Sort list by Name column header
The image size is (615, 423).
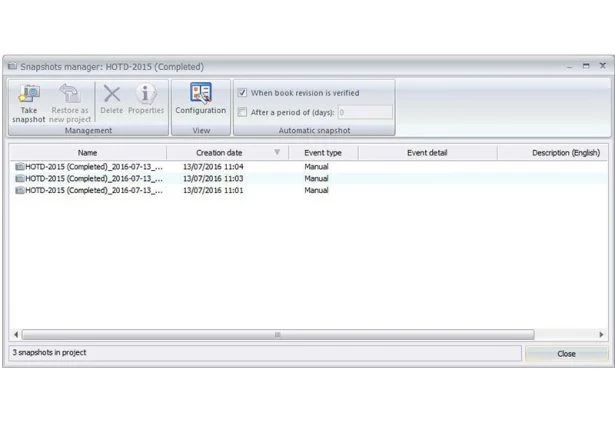point(87,153)
